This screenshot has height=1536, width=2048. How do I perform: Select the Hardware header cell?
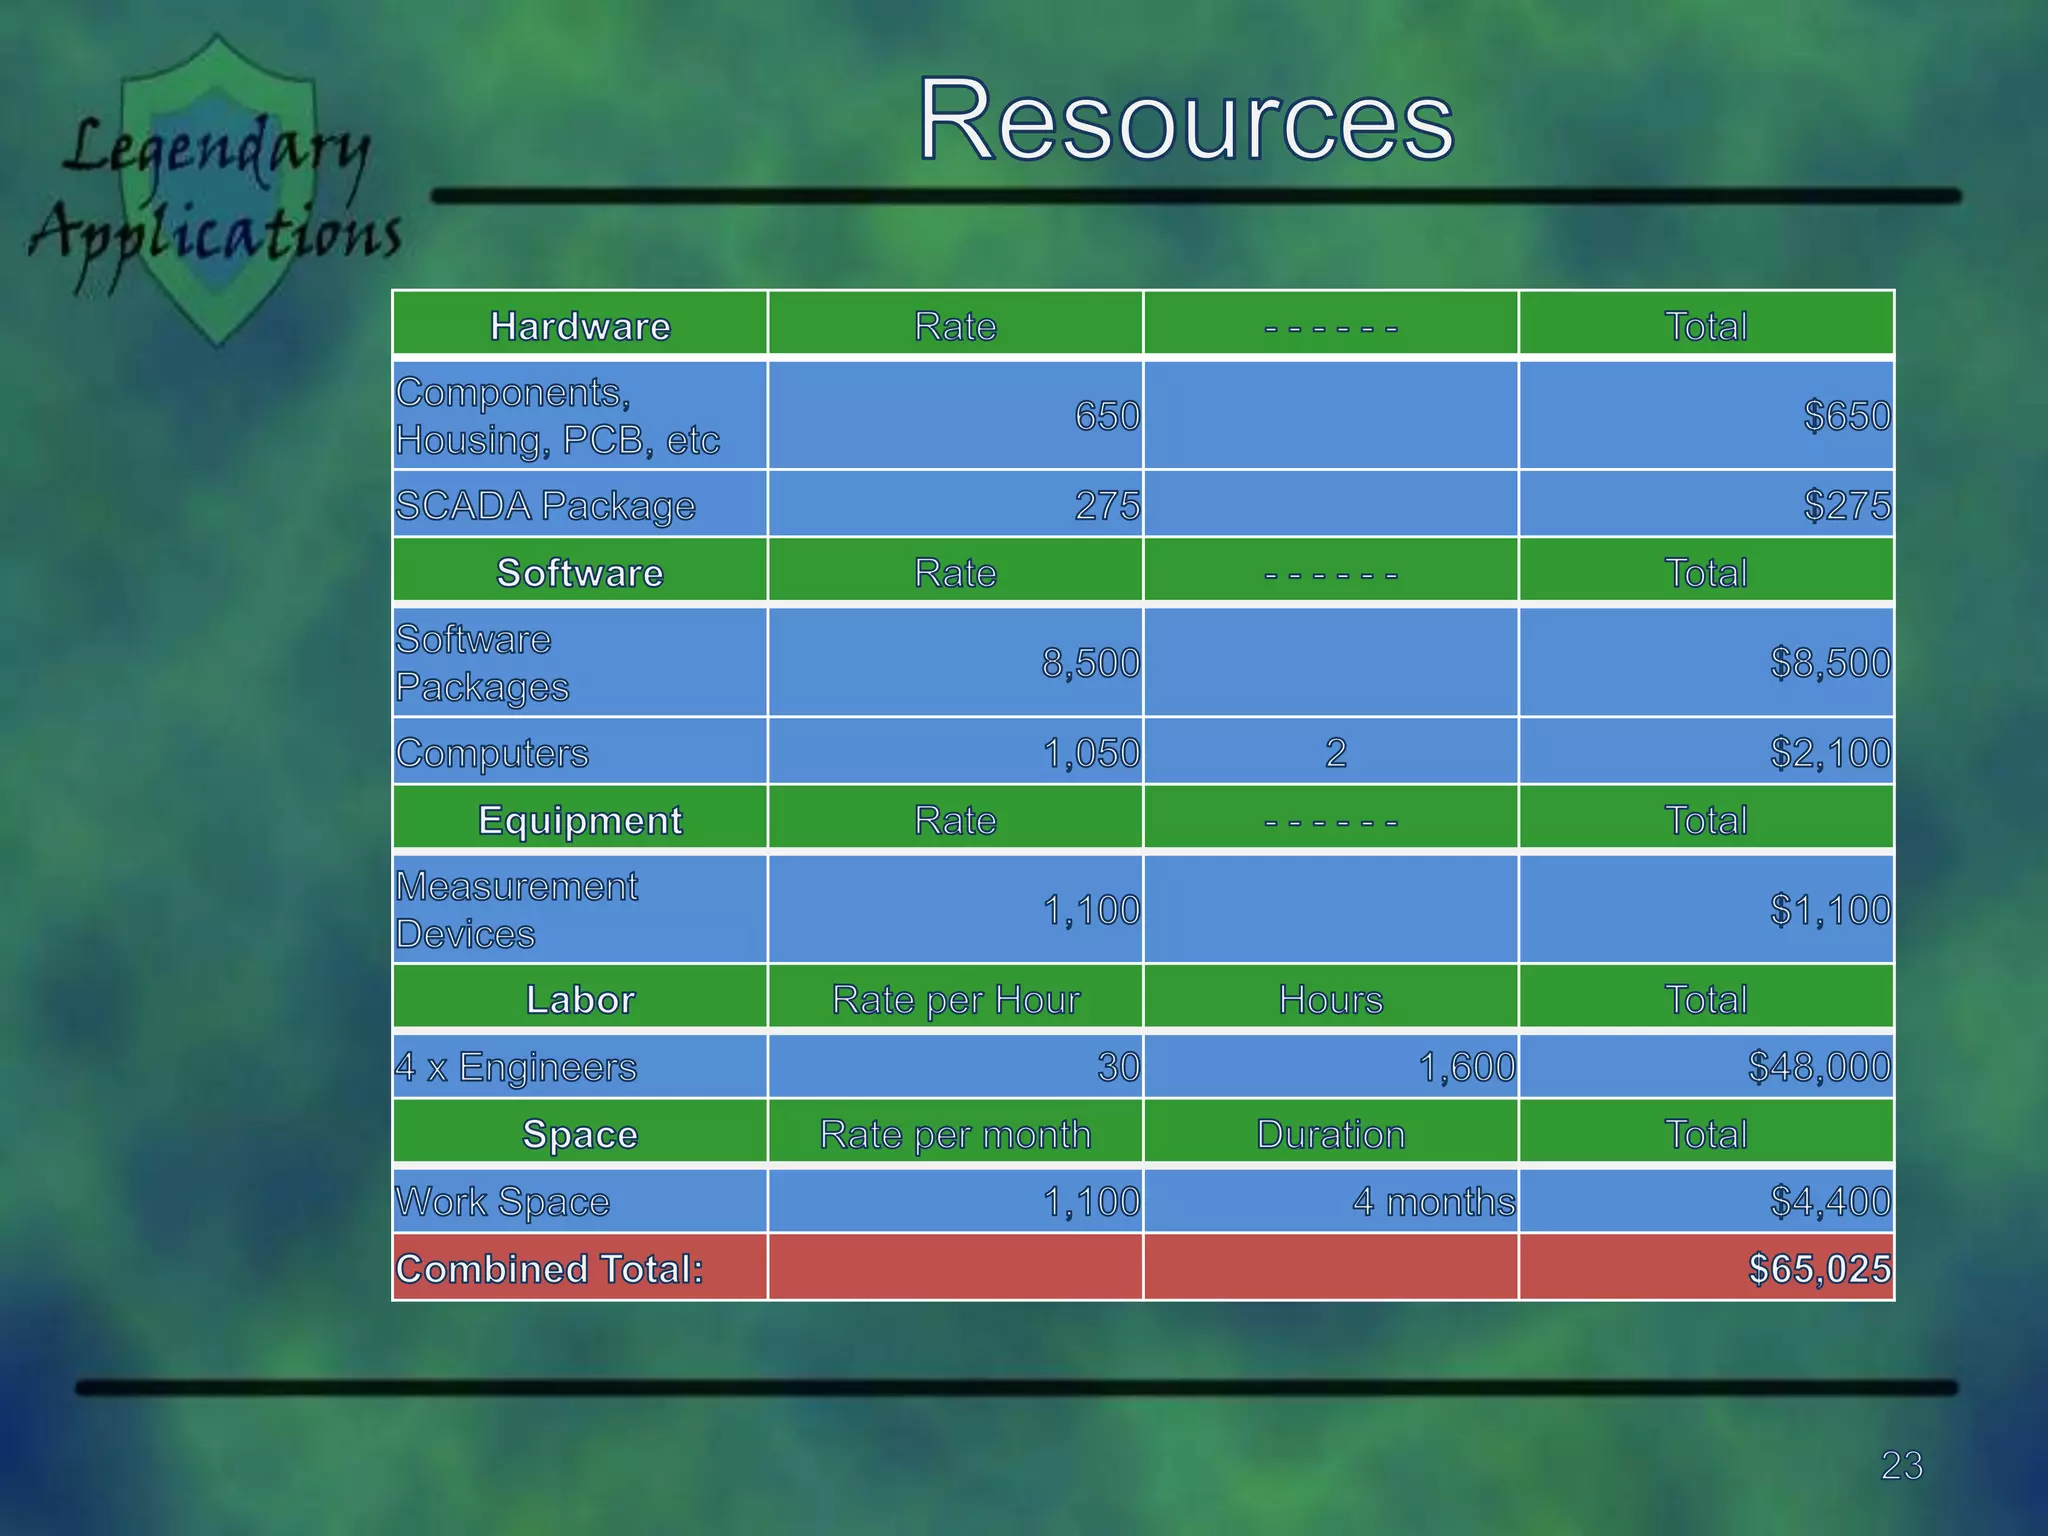(x=580, y=326)
